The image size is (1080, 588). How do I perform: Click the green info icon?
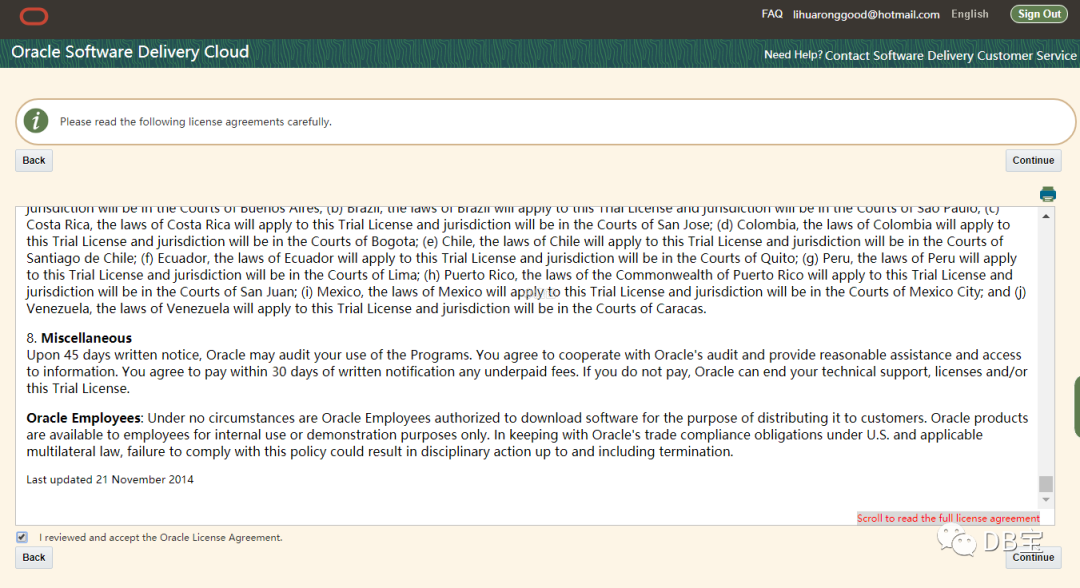click(36, 120)
